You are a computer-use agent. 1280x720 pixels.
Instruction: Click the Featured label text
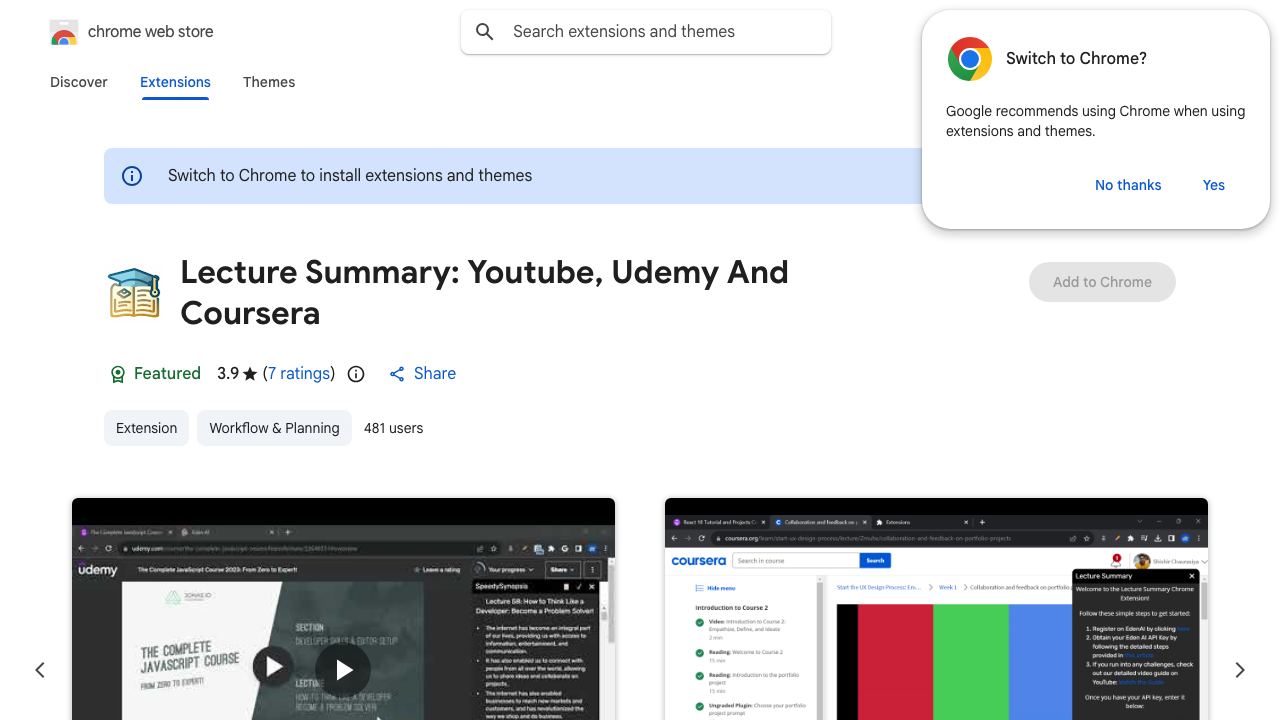click(167, 373)
